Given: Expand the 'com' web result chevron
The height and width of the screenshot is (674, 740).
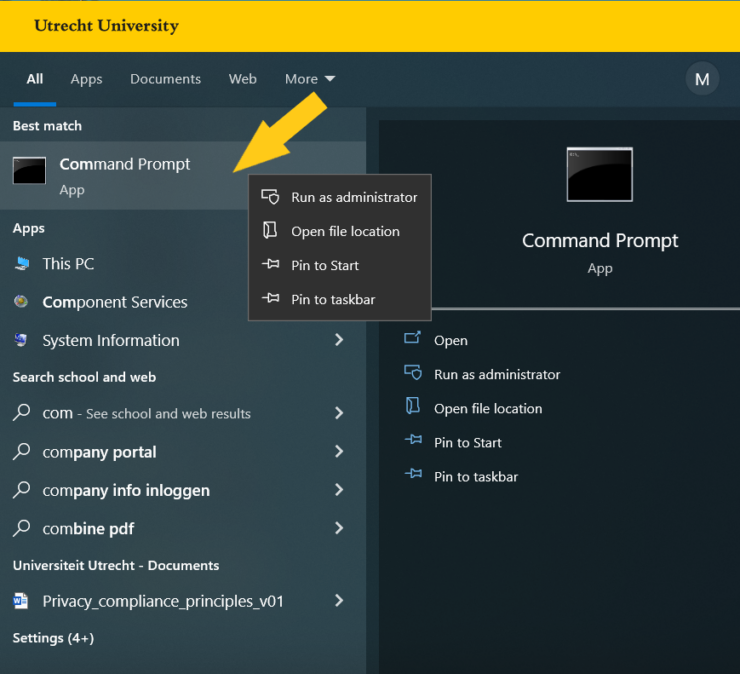Looking at the screenshot, I should point(339,413).
